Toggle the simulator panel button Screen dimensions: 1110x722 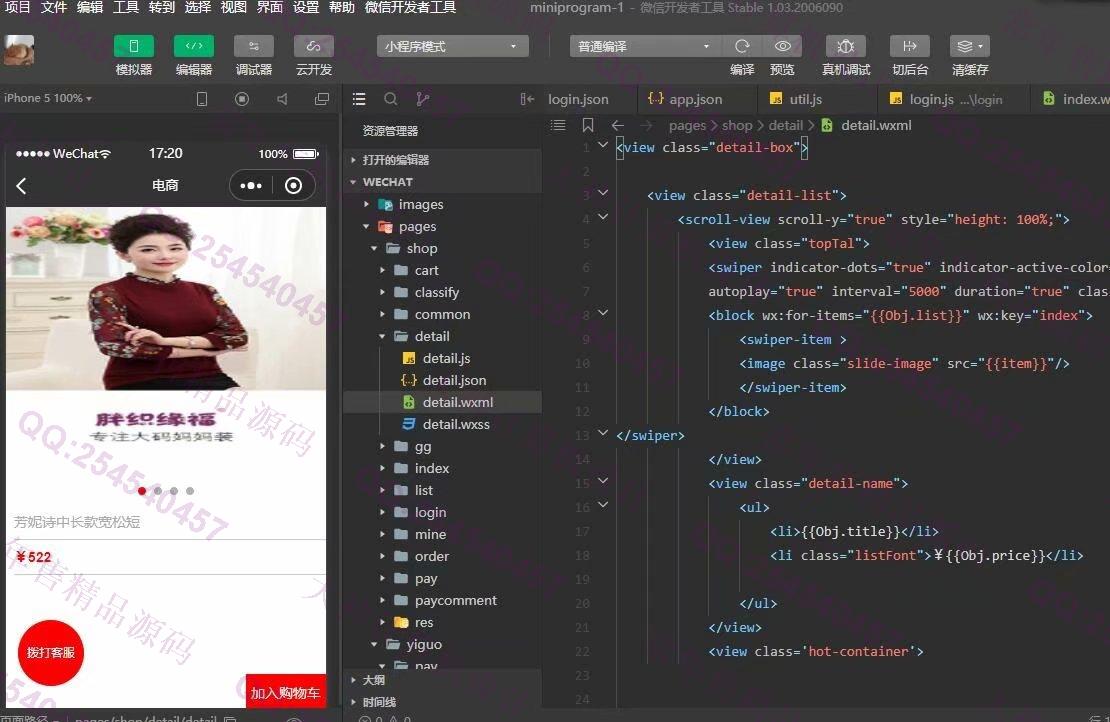(x=134, y=47)
